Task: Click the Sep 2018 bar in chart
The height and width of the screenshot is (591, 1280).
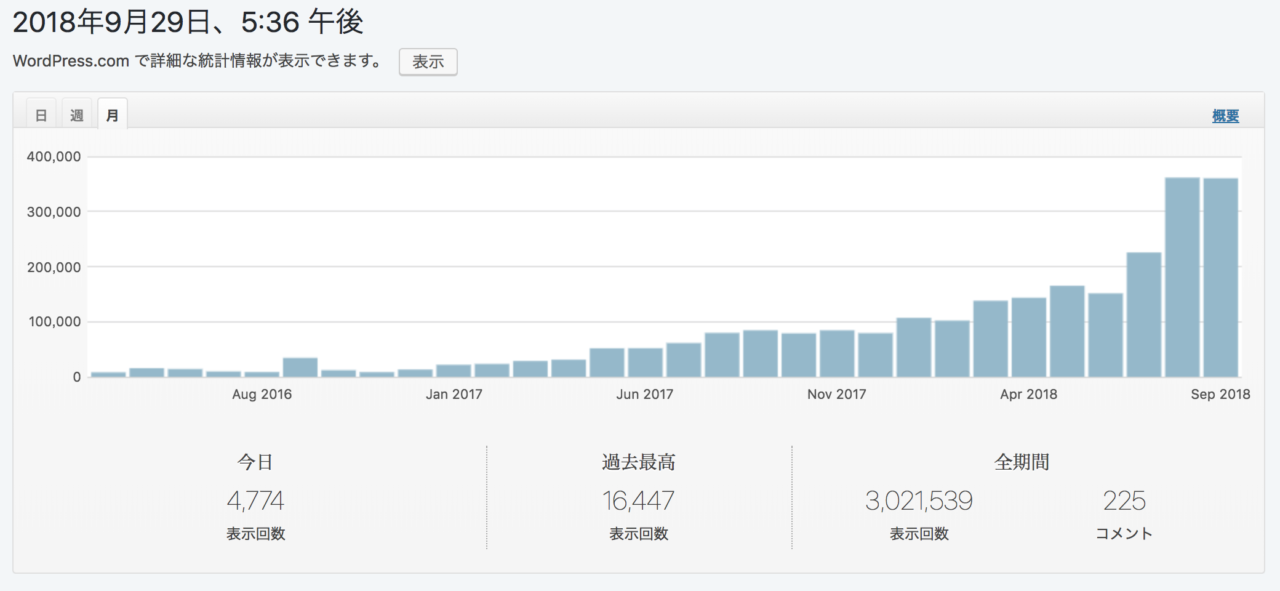Action: point(1220,278)
